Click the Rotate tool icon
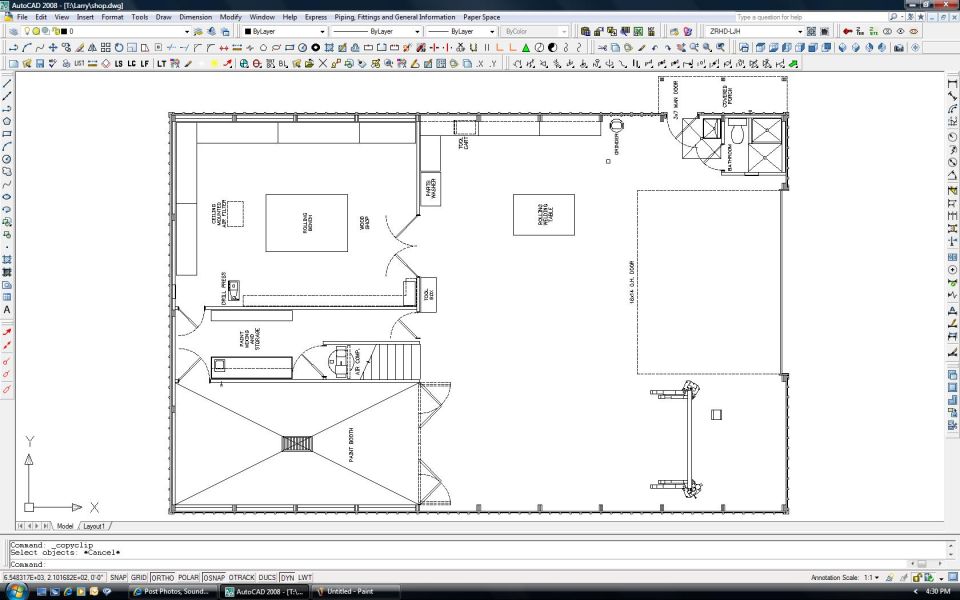 (x=119, y=47)
